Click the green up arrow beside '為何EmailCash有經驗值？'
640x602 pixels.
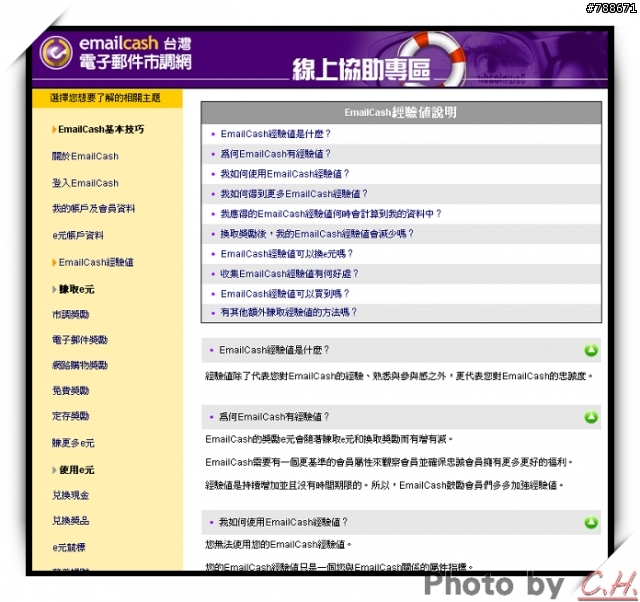pyautogui.click(x=591, y=417)
